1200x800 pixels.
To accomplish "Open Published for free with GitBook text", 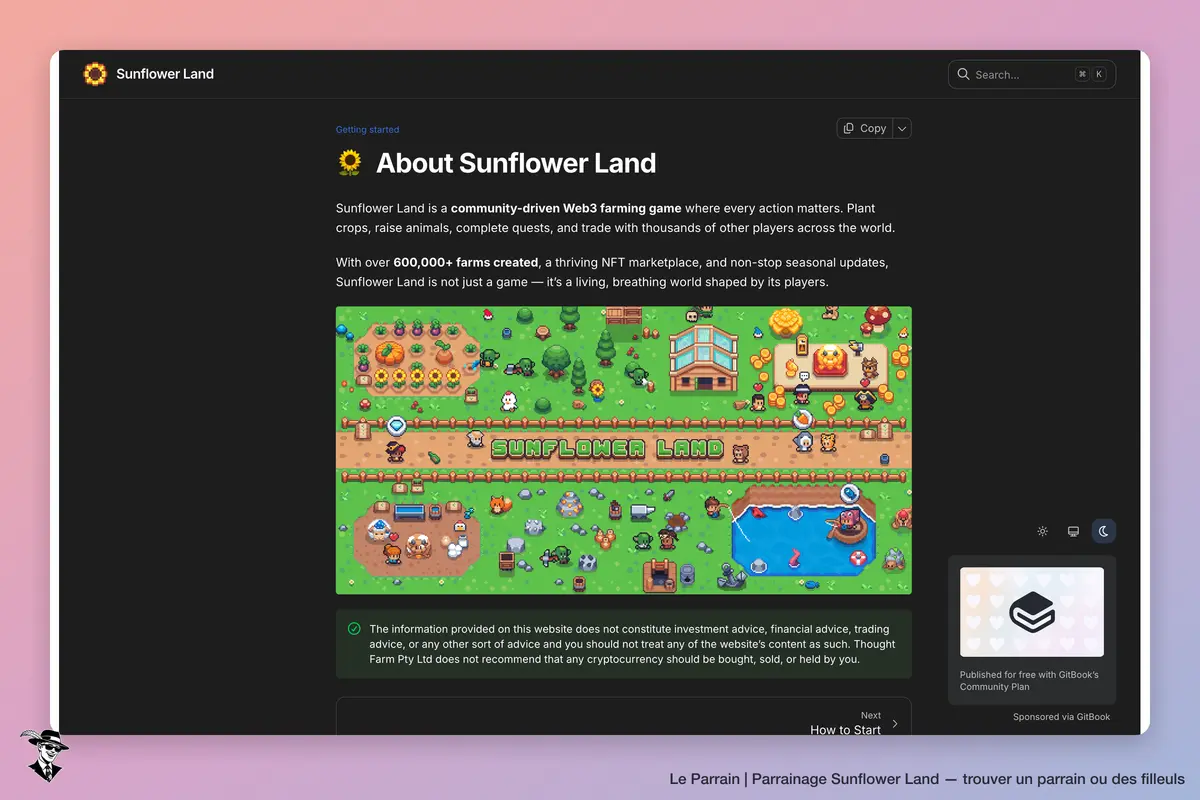I will pos(1029,681).
